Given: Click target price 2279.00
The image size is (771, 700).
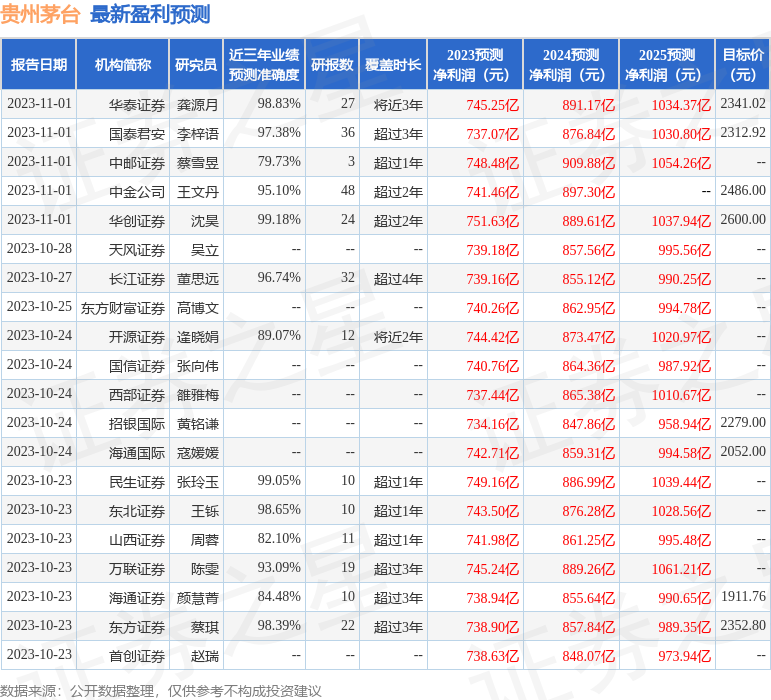Looking at the screenshot, I should click(x=743, y=423).
